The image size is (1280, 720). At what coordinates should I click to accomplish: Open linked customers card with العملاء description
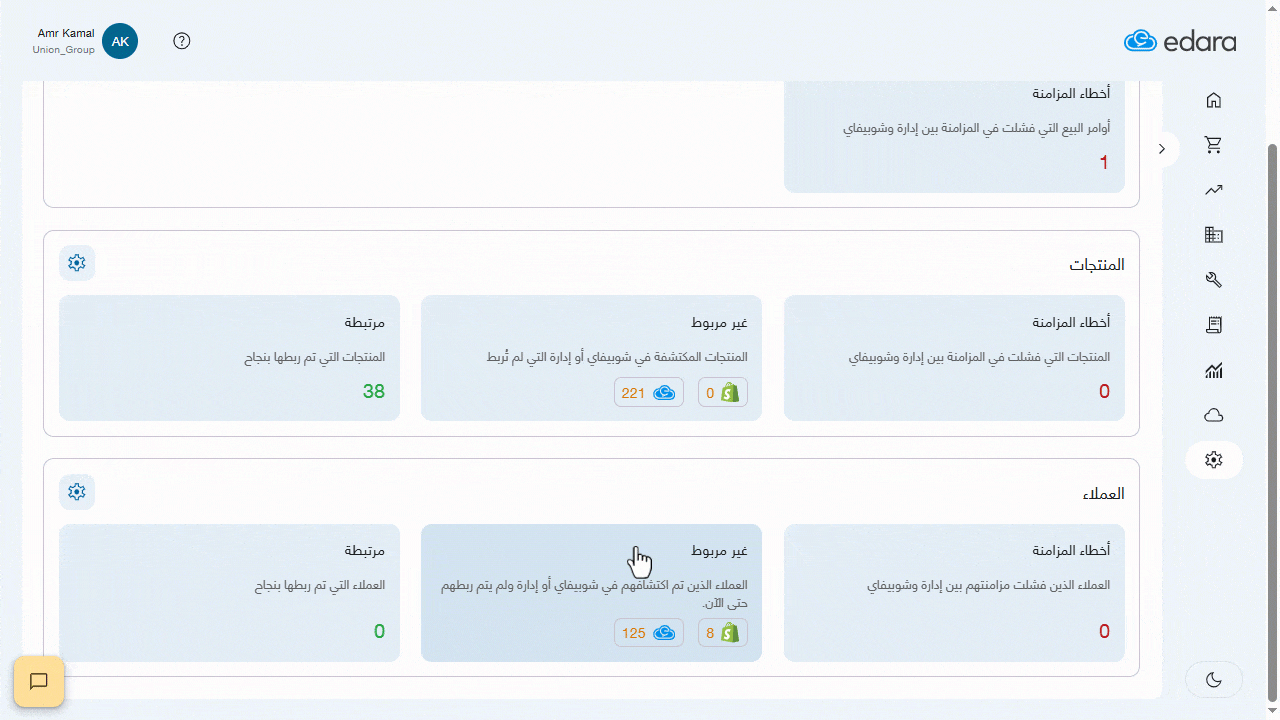[229, 593]
